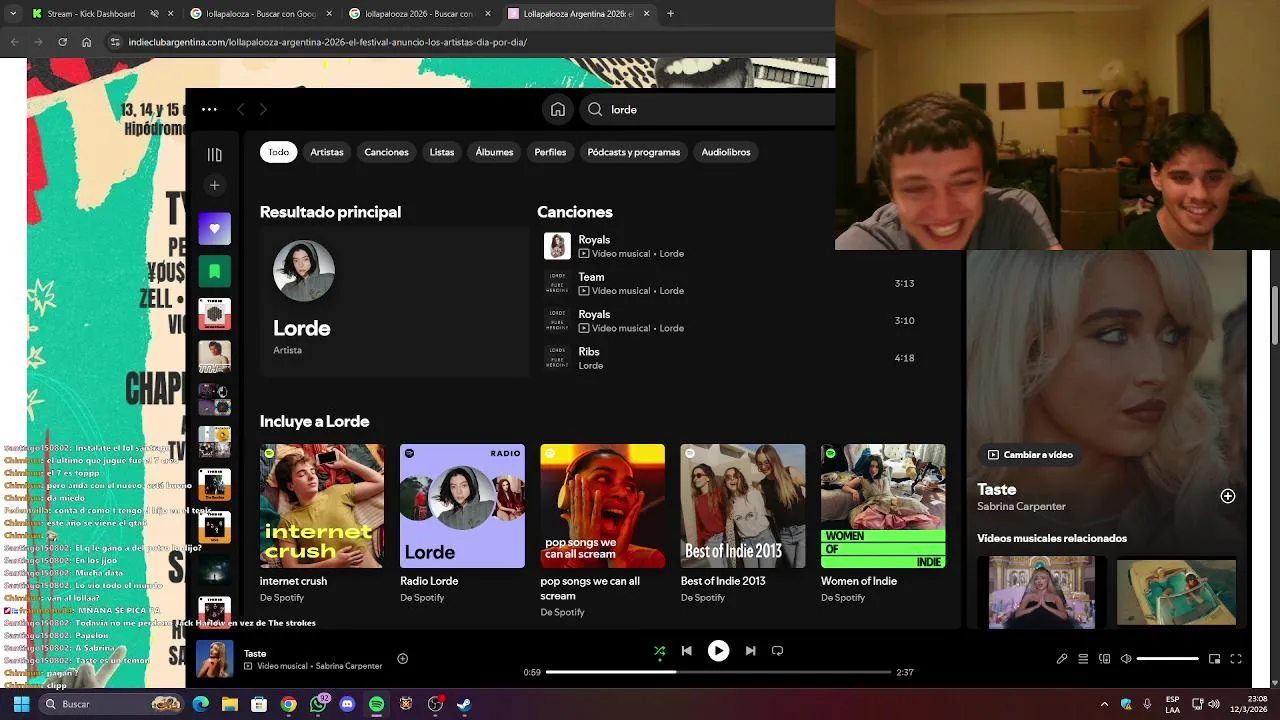Go to Spotify Home
1280x720 pixels.
coord(558,109)
